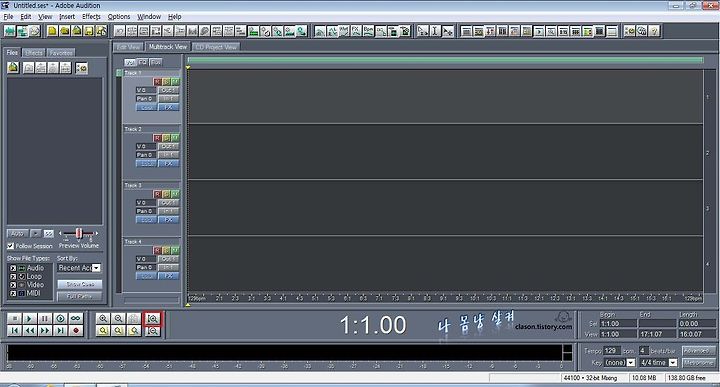Click the FX button on Track 1
Screen dimensions: 720x387
tap(169, 107)
